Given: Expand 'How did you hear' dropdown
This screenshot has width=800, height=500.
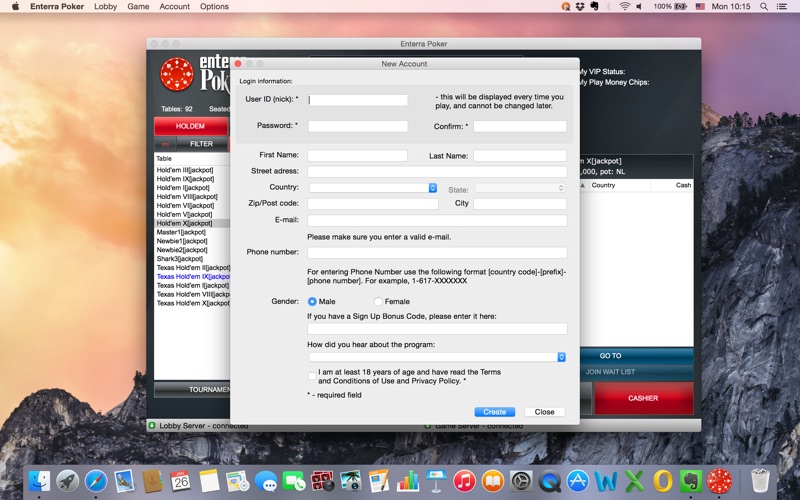Looking at the screenshot, I should pos(437,357).
